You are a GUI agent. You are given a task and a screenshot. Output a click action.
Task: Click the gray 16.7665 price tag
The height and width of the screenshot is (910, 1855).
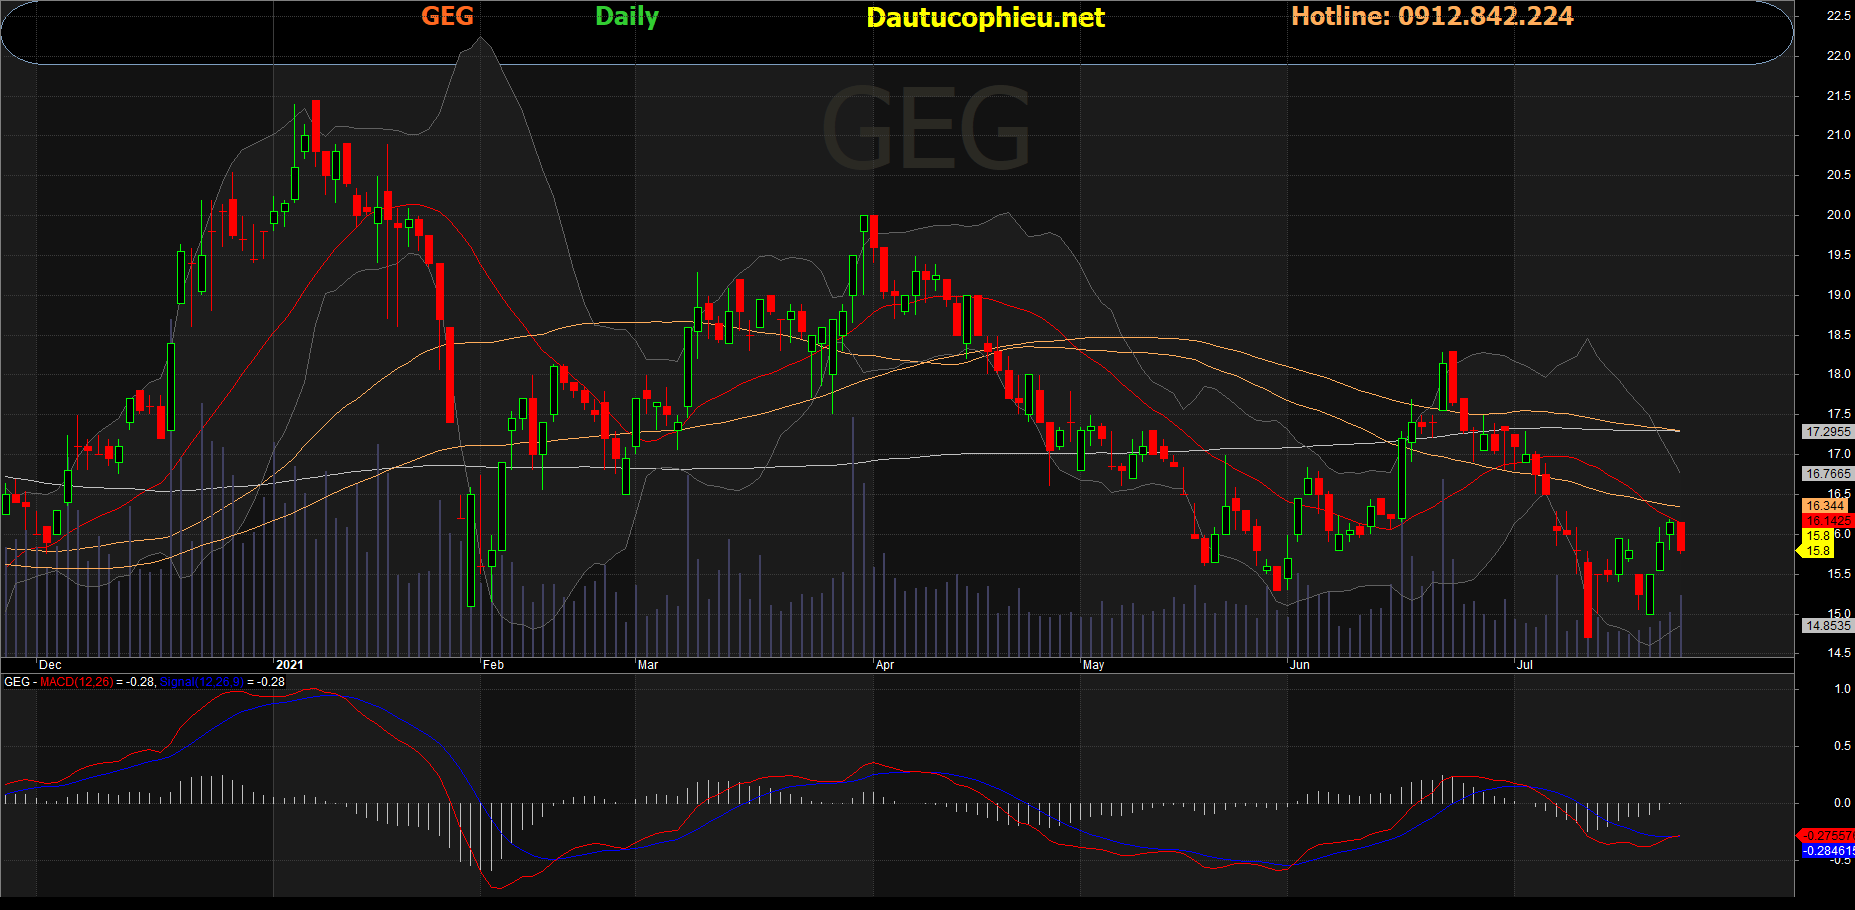pos(1827,474)
